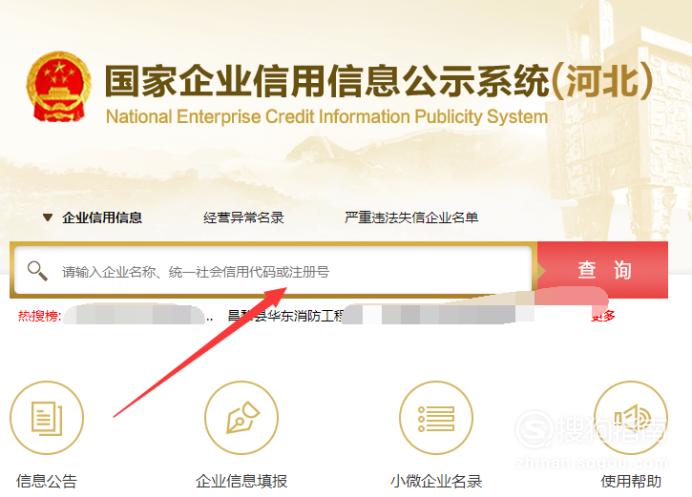Click the 信息公告 text label
This screenshot has width=692, height=497.
[47, 481]
